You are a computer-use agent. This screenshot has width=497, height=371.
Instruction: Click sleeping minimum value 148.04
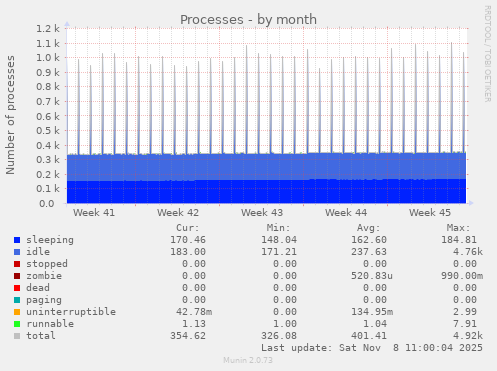(279, 240)
